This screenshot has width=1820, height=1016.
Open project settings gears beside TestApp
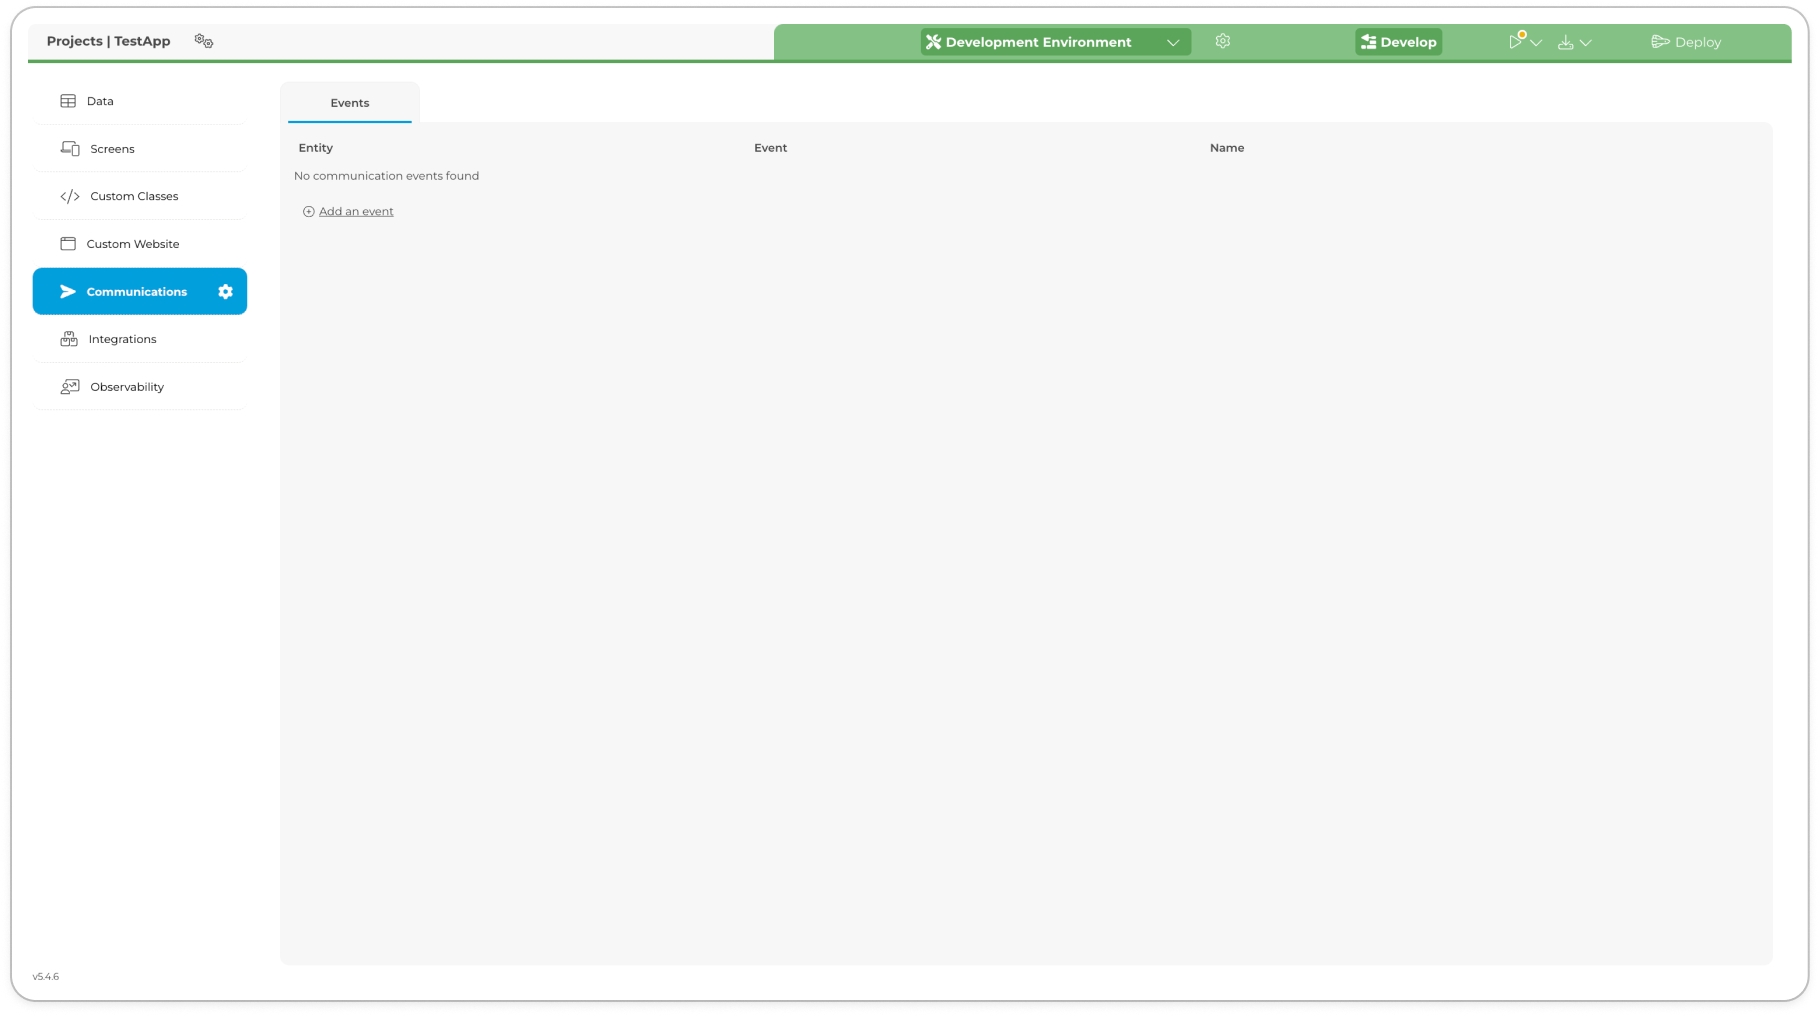click(x=204, y=41)
